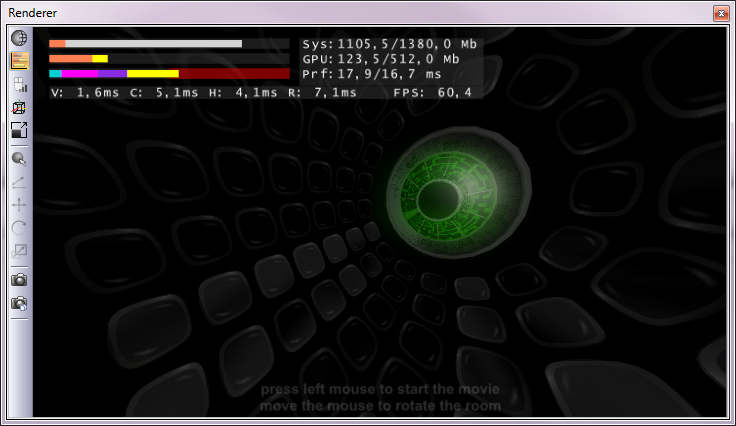This screenshot has width=736, height=426.
Task: Click the multicolored Prf timing bar
Action: click(x=168, y=74)
